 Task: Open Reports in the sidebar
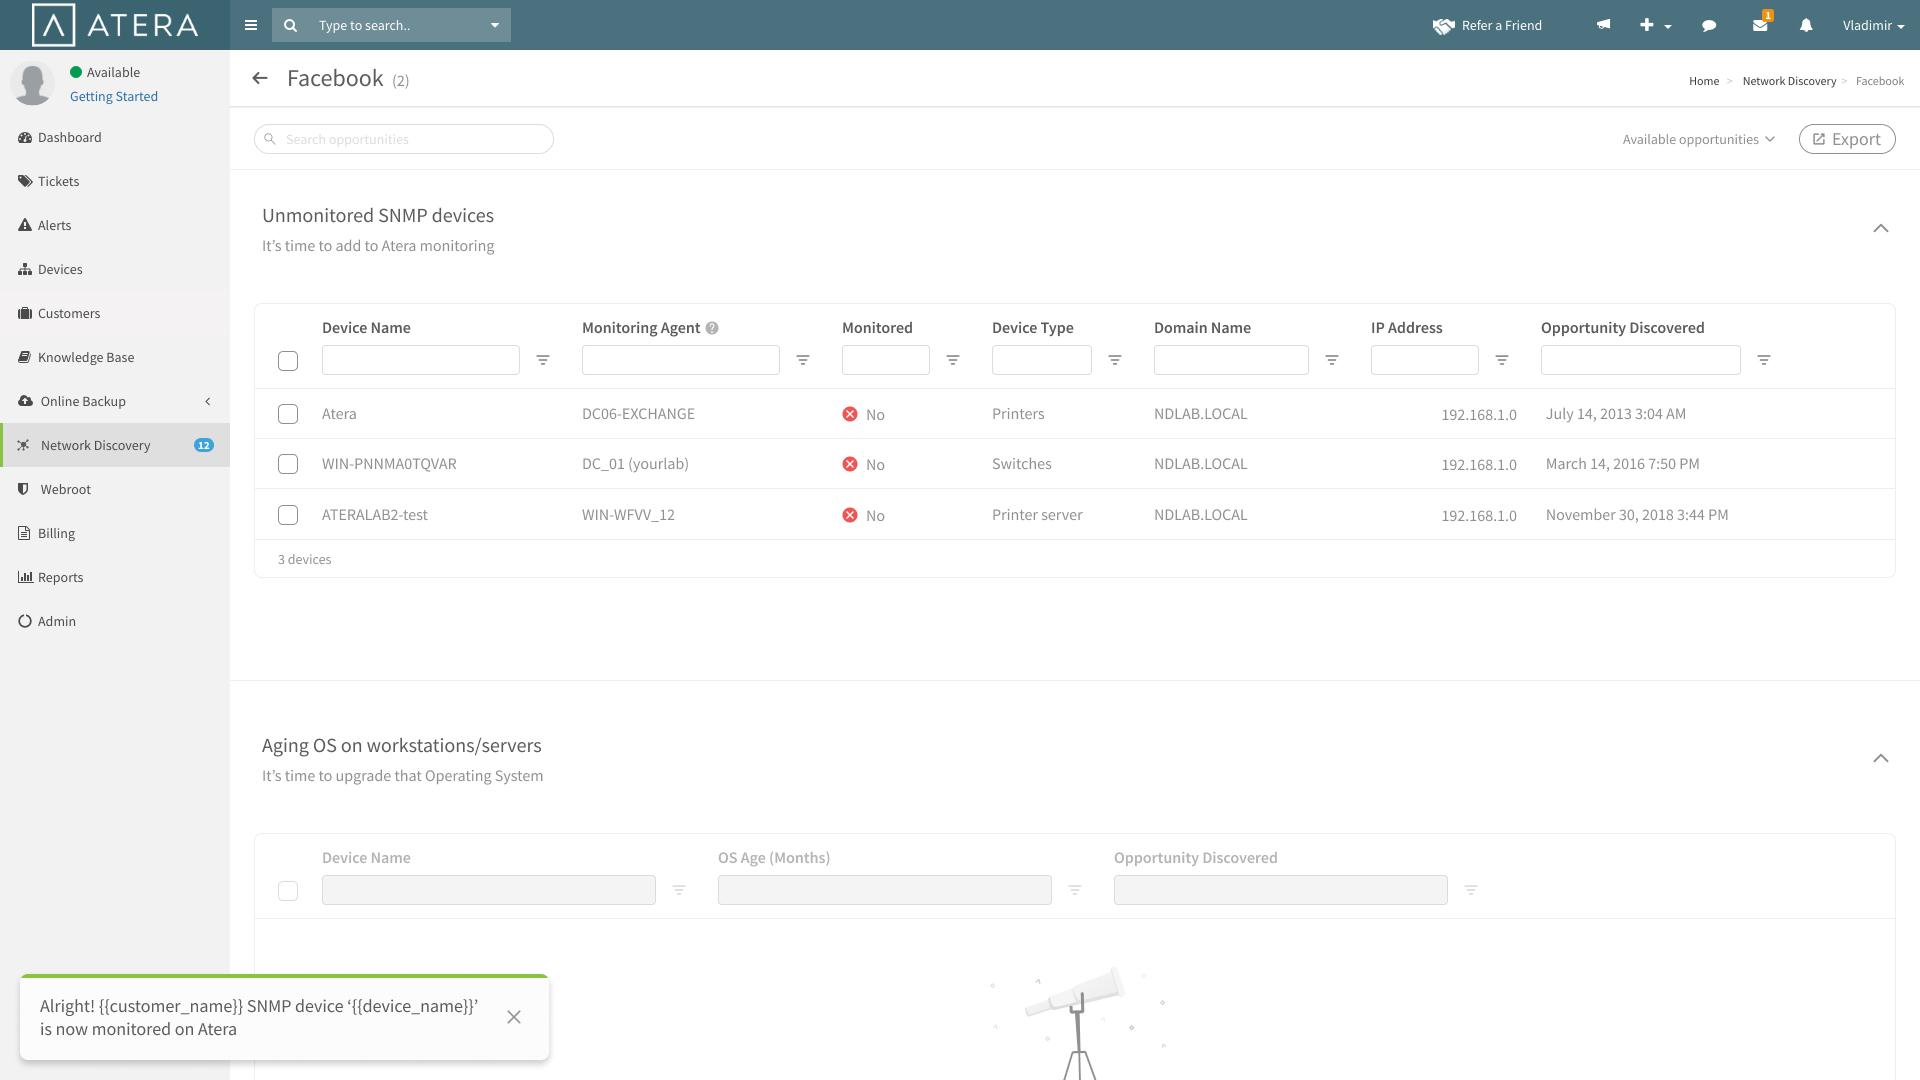tap(115, 577)
